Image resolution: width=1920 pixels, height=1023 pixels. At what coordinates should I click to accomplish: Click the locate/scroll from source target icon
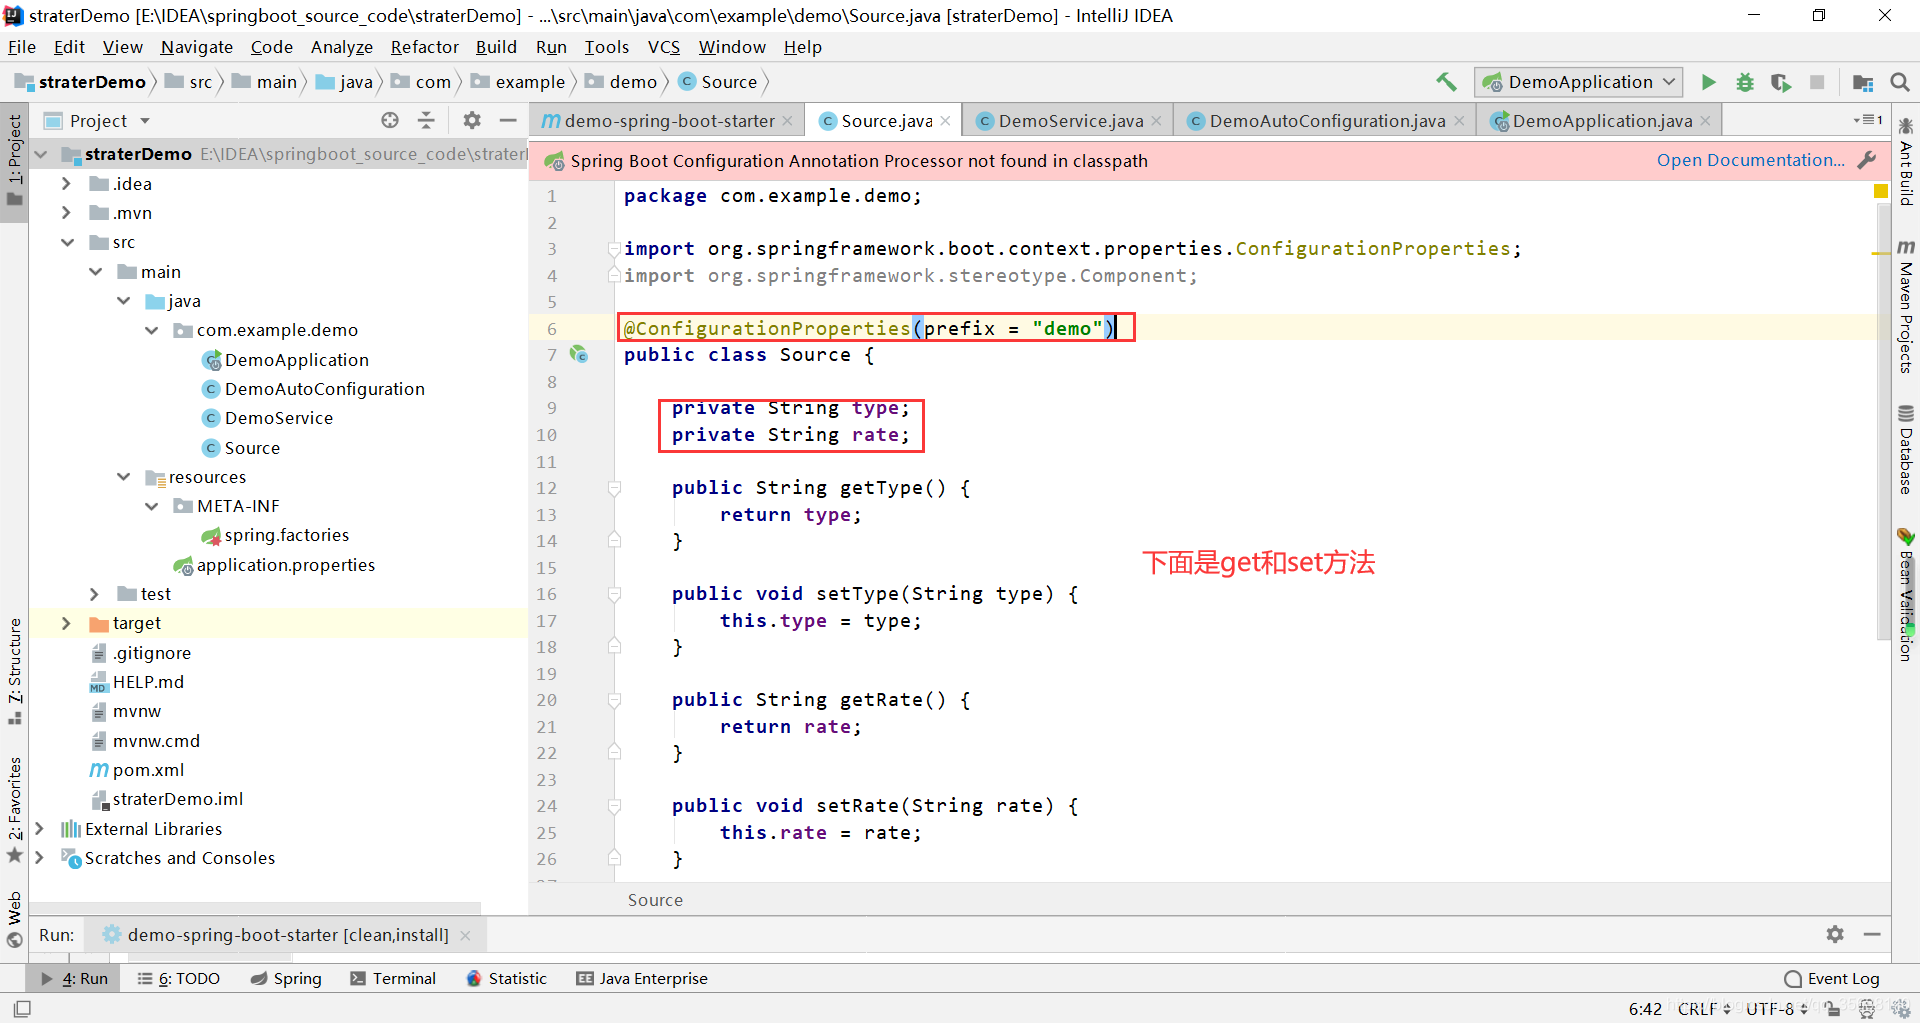tap(390, 121)
